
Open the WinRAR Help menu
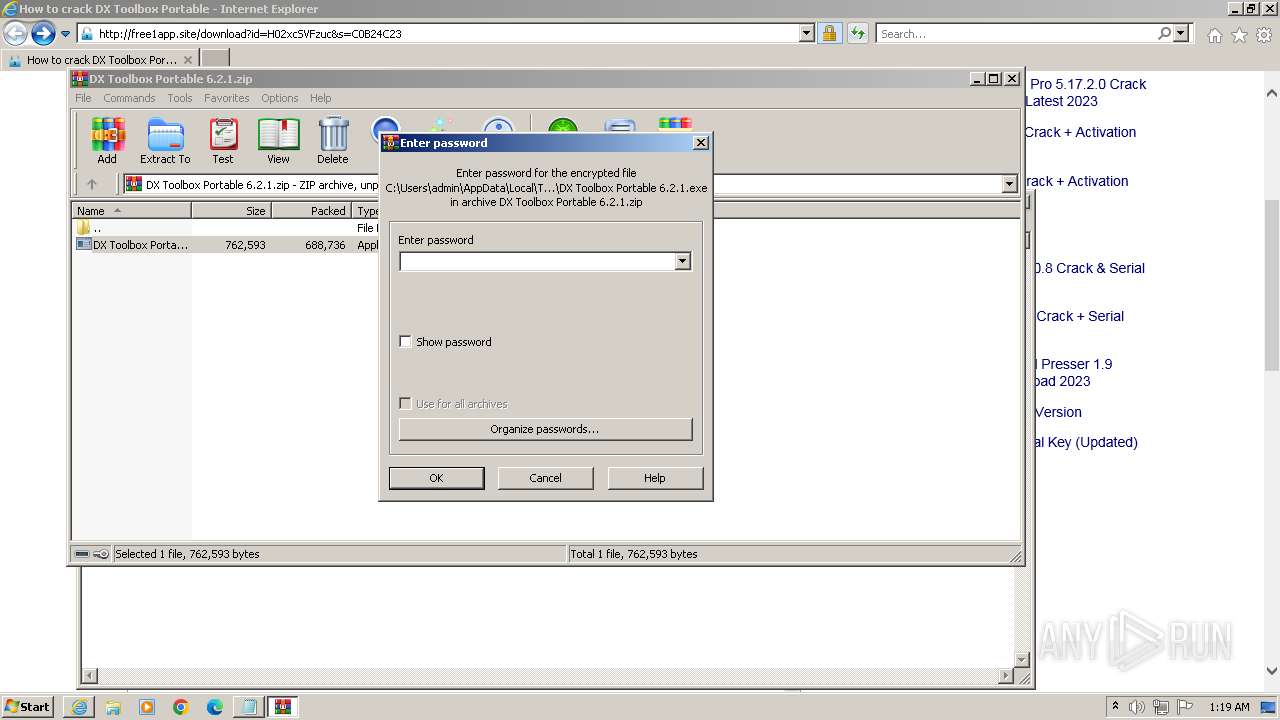321,98
